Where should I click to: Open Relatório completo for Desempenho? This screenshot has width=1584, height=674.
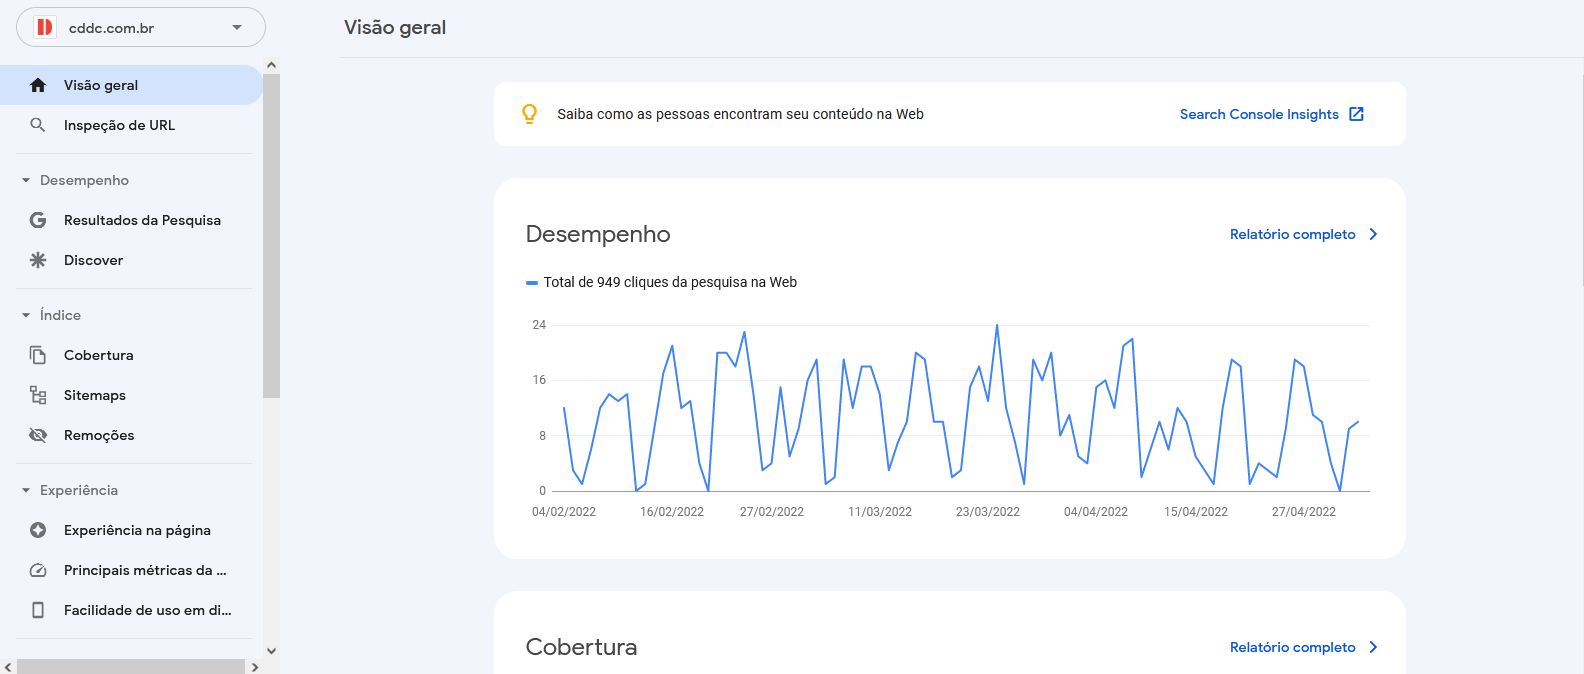click(x=1303, y=234)
